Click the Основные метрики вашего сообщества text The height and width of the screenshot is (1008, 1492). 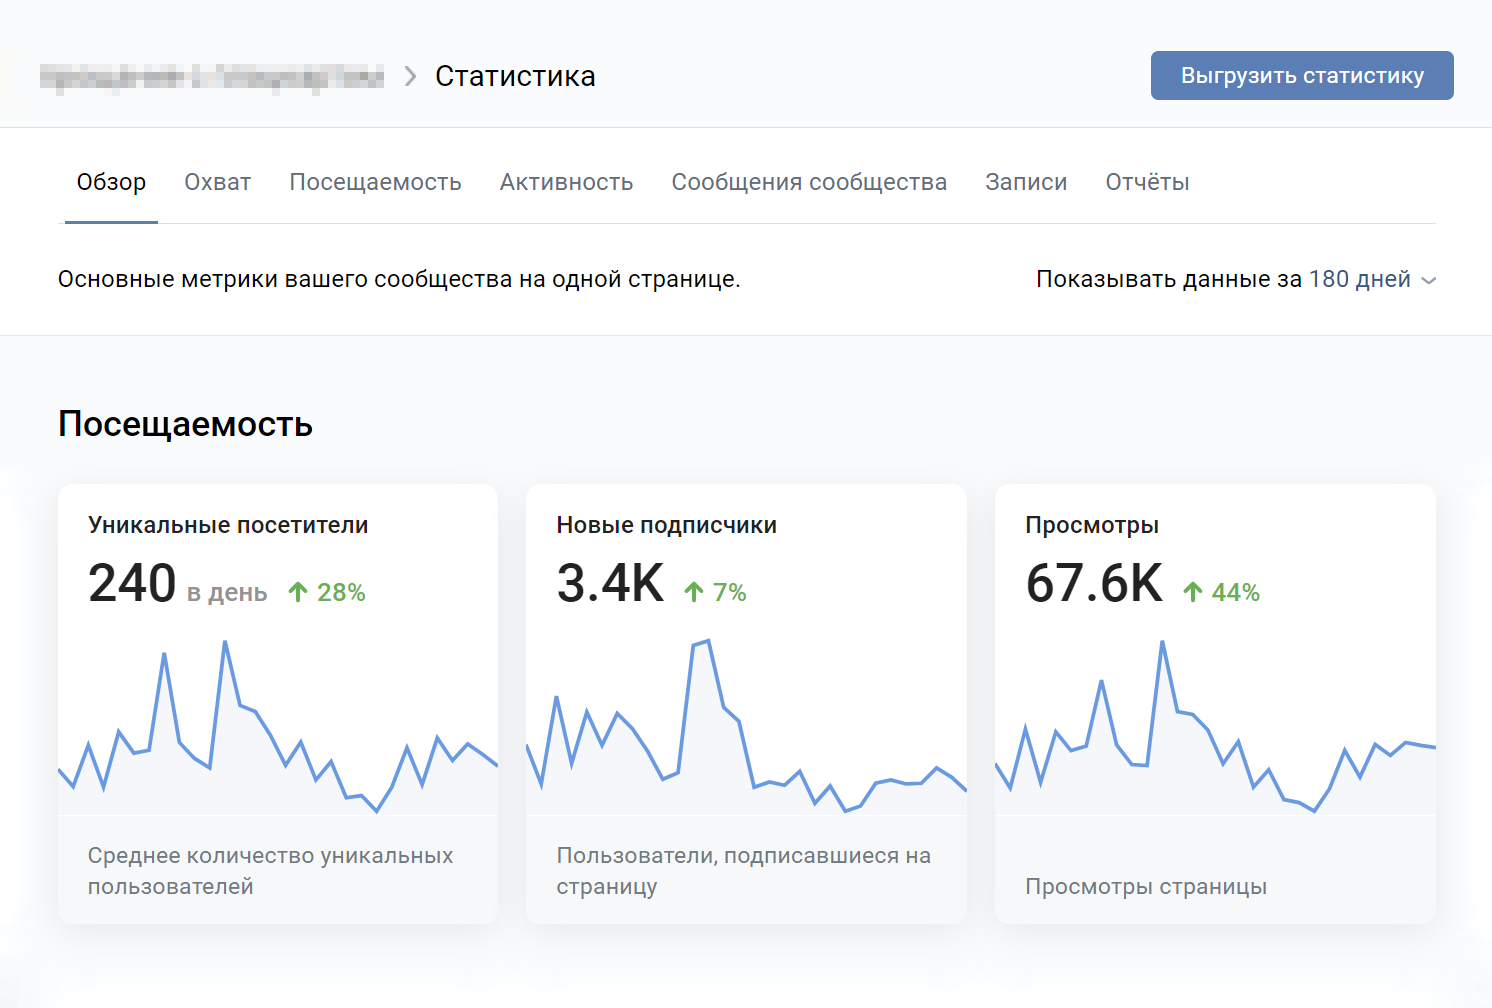coord(399,279)
